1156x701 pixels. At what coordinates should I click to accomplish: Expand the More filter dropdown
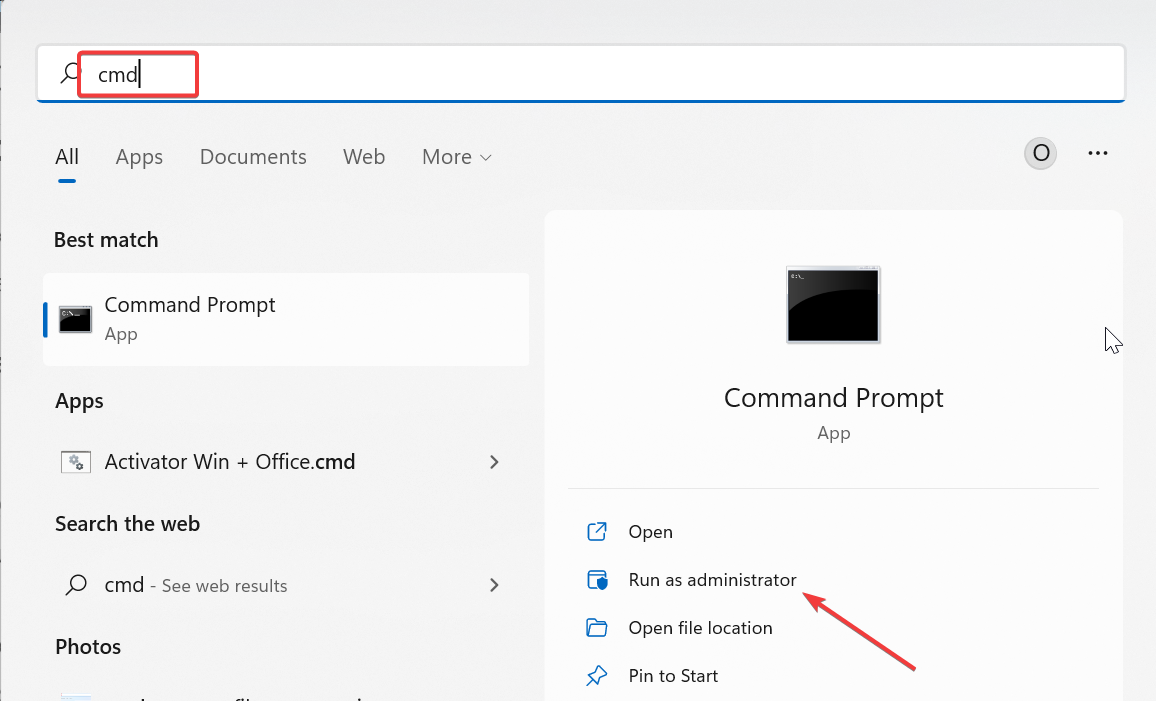(456, 157)
